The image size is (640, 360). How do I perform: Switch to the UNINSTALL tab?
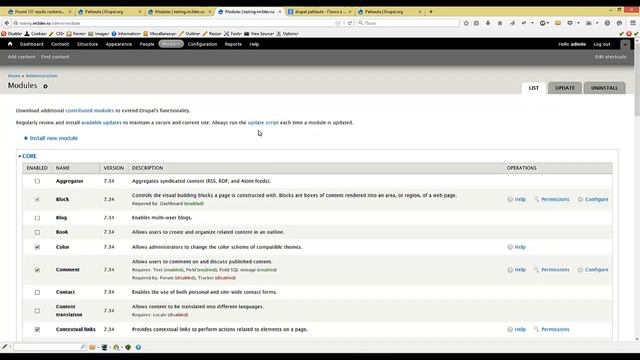point(604,88)
